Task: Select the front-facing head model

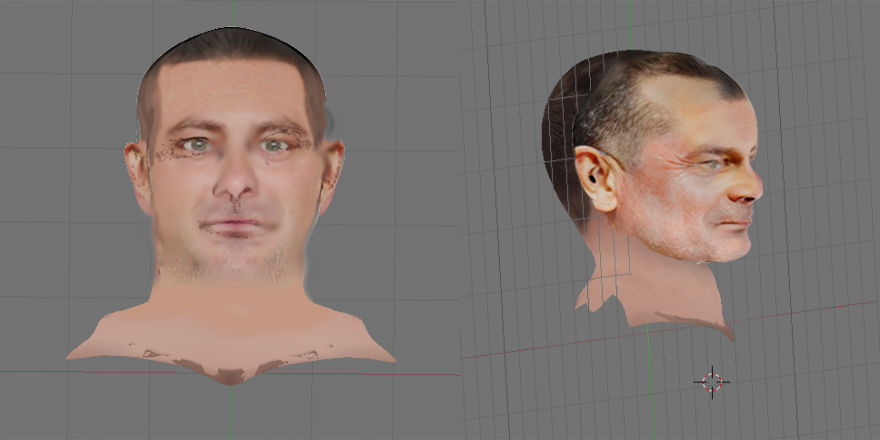Action: pos(231,205)
